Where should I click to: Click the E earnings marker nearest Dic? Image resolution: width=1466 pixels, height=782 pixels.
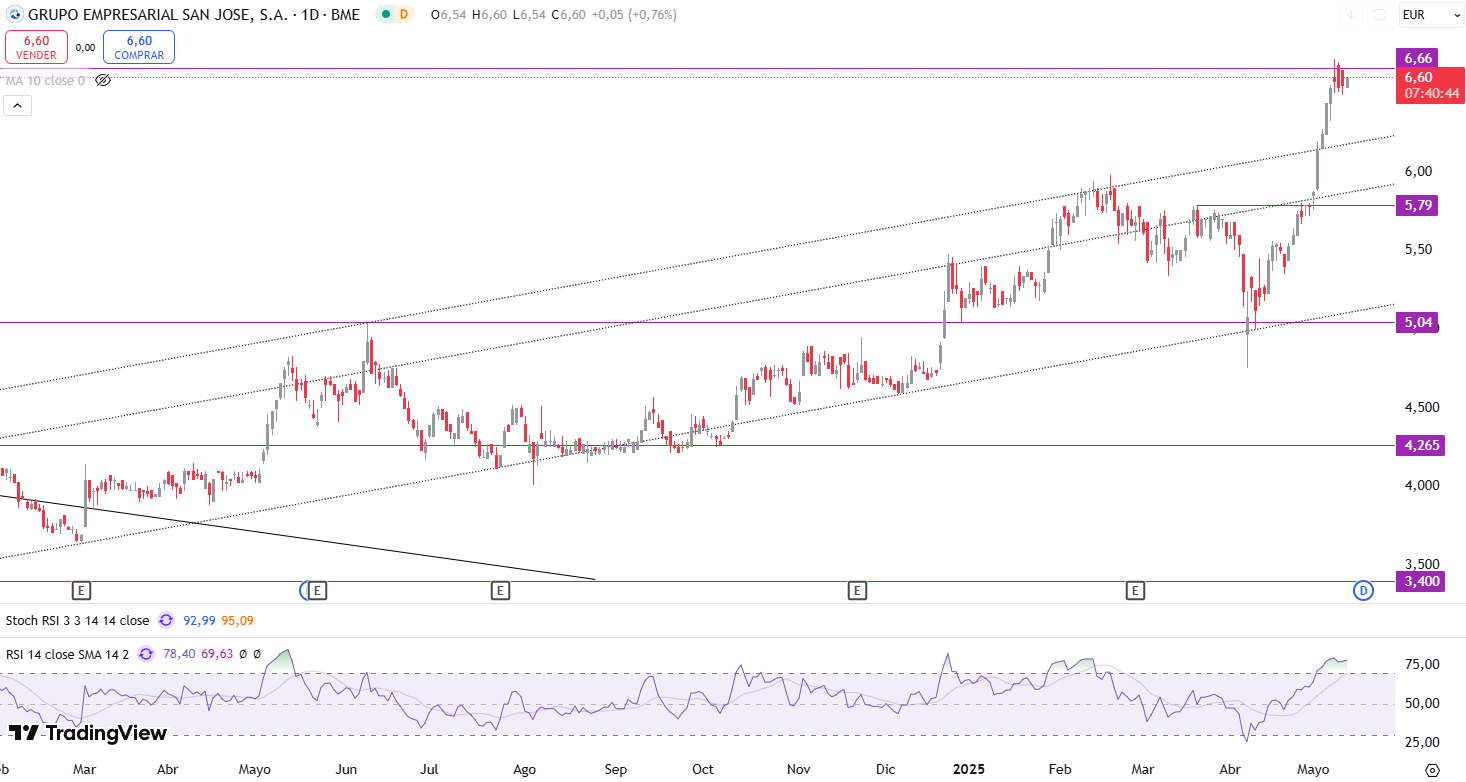coord(857,591)
